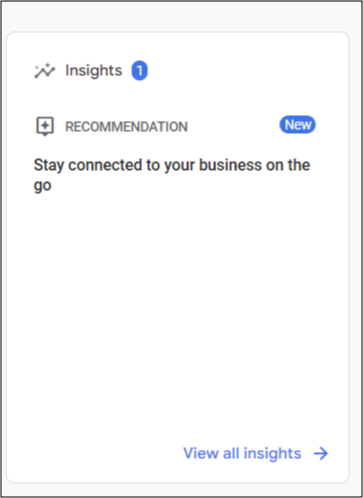Click the gray background above the Insights card
The width and height of the screenshot is (363, 498).
click(181, 16)
